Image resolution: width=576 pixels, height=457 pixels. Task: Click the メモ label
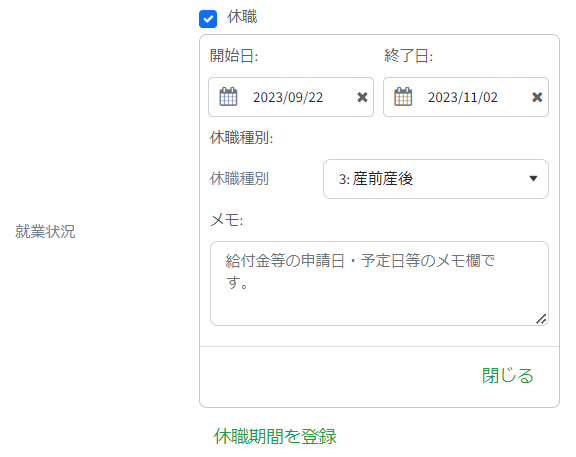226,220
